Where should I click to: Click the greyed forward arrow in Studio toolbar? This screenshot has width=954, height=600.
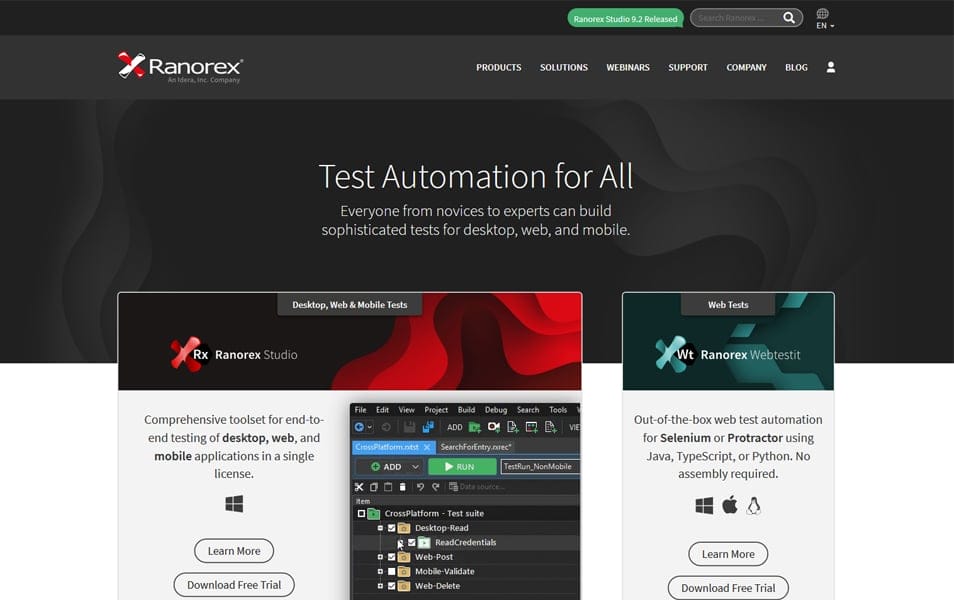(386, 427)
